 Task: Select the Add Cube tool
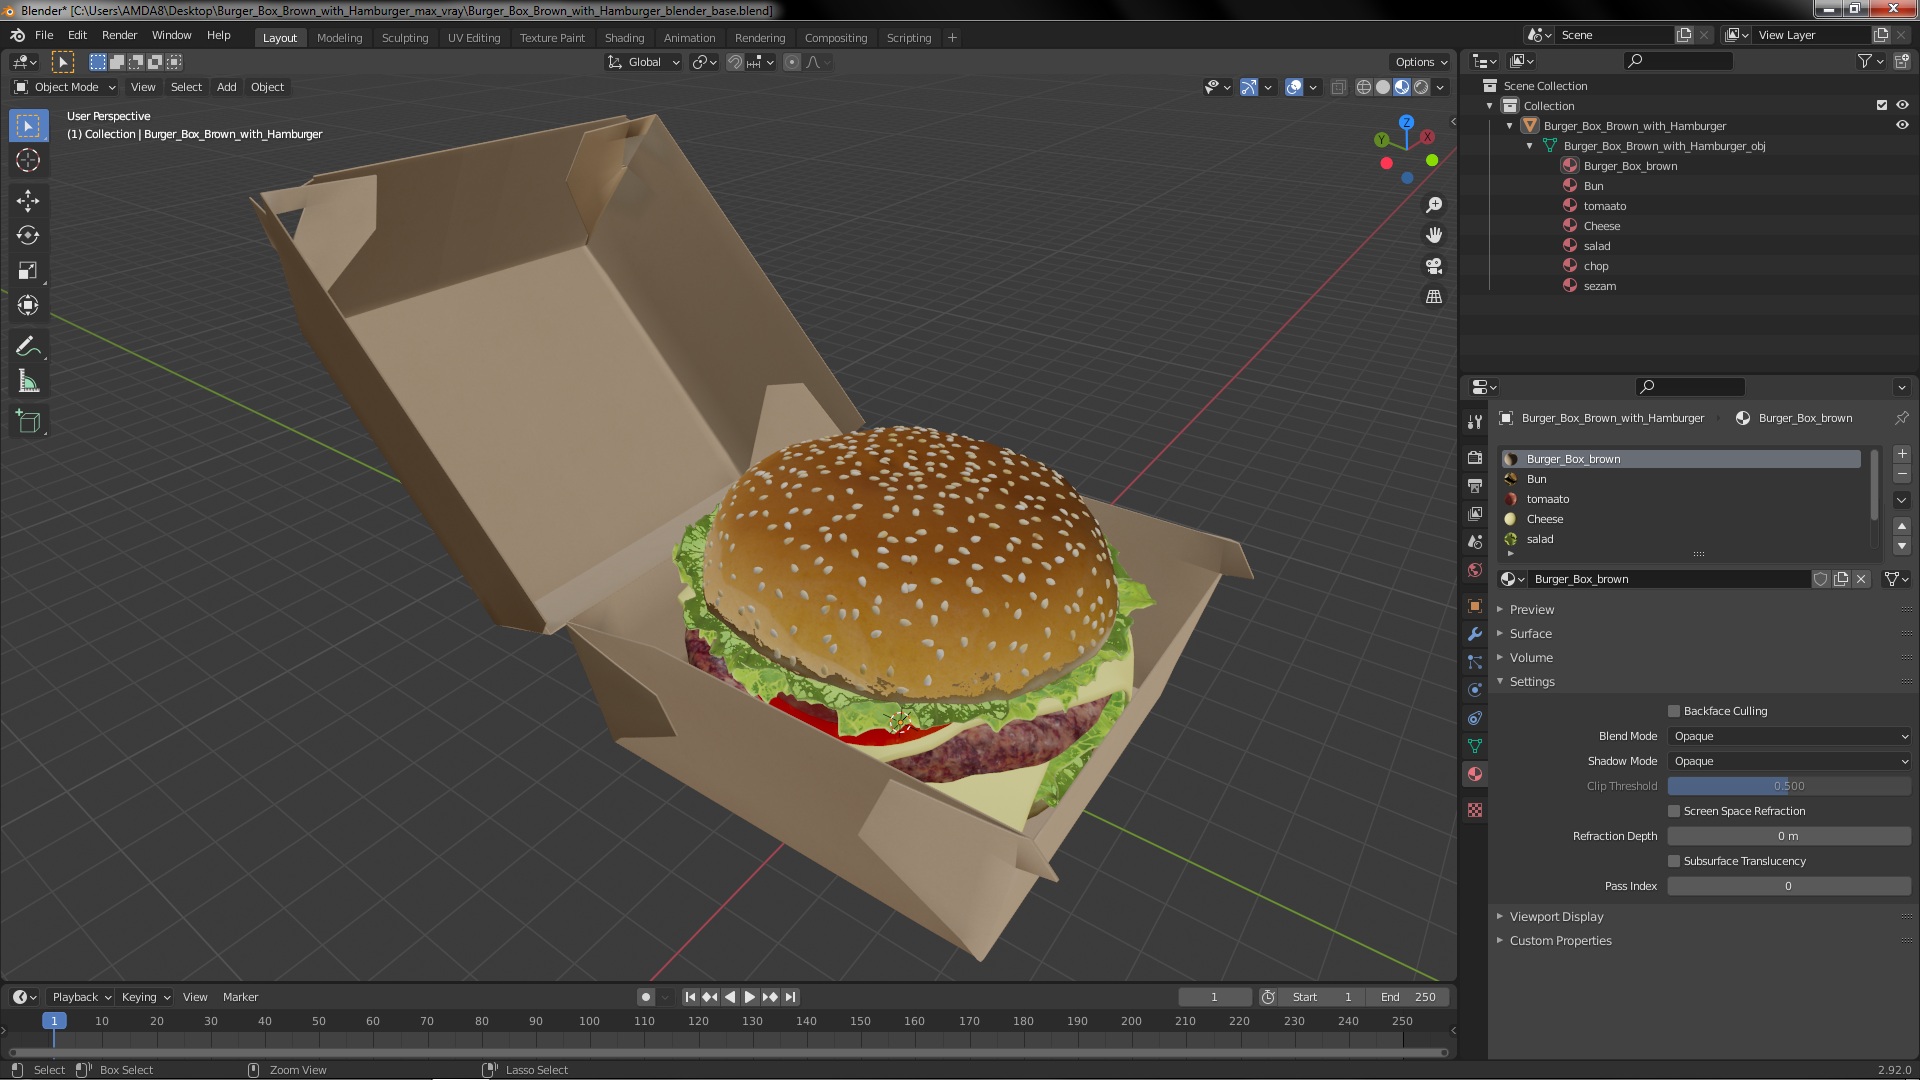click(x=28, y=423)
